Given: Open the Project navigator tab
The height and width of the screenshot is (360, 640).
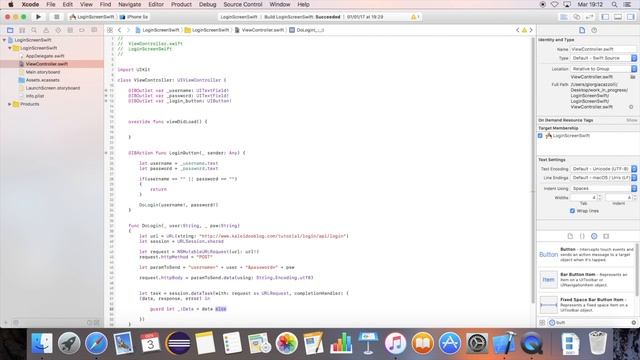Looking at the screenshot, I should pos(10,30).
